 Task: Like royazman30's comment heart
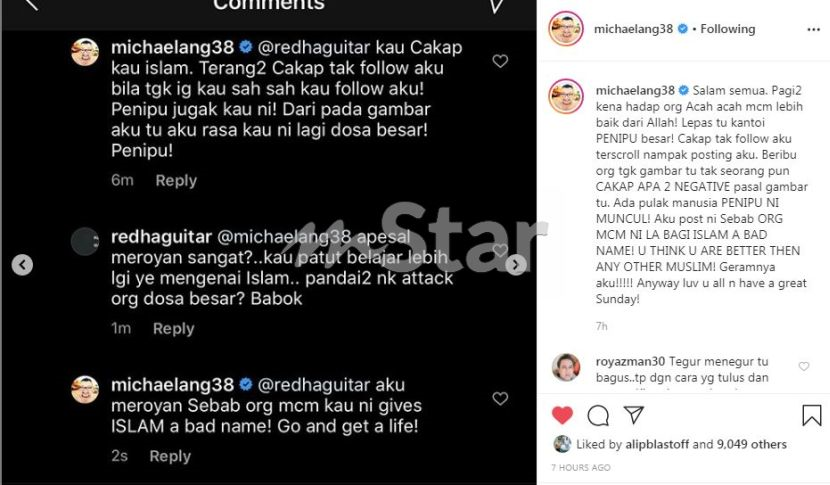coord(804,367)
